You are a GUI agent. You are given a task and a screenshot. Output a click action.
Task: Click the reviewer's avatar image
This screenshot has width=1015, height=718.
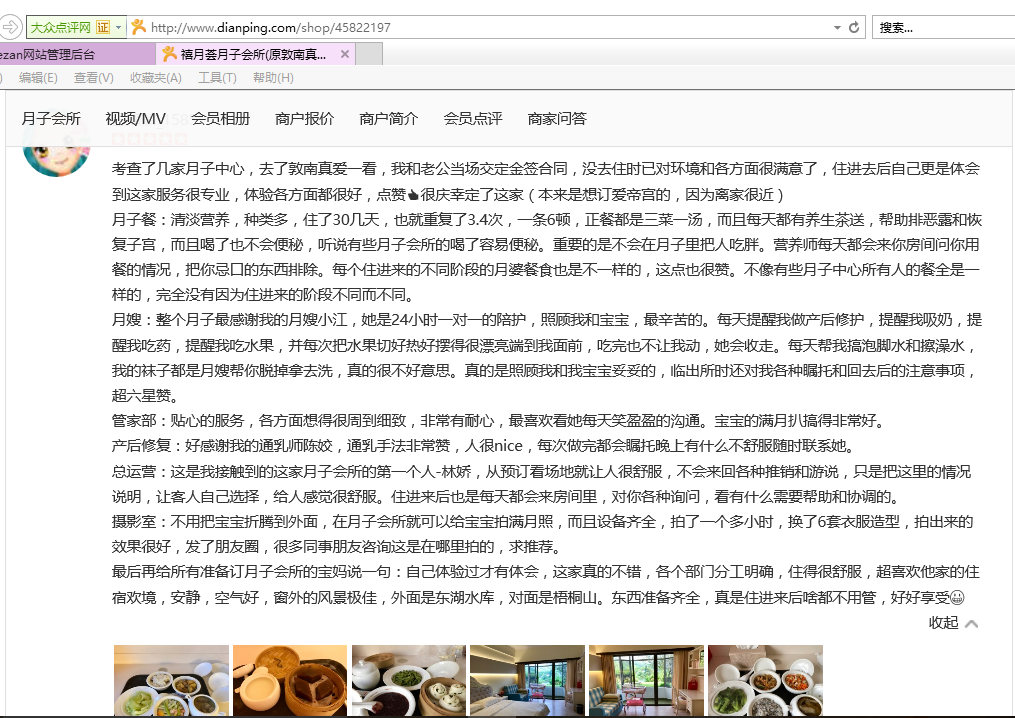point(56,157)
